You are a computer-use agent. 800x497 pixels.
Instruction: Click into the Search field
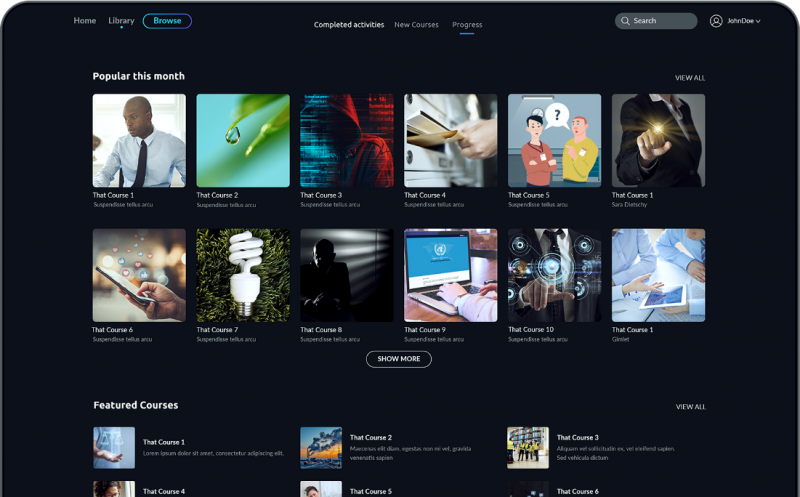point(656,21)
